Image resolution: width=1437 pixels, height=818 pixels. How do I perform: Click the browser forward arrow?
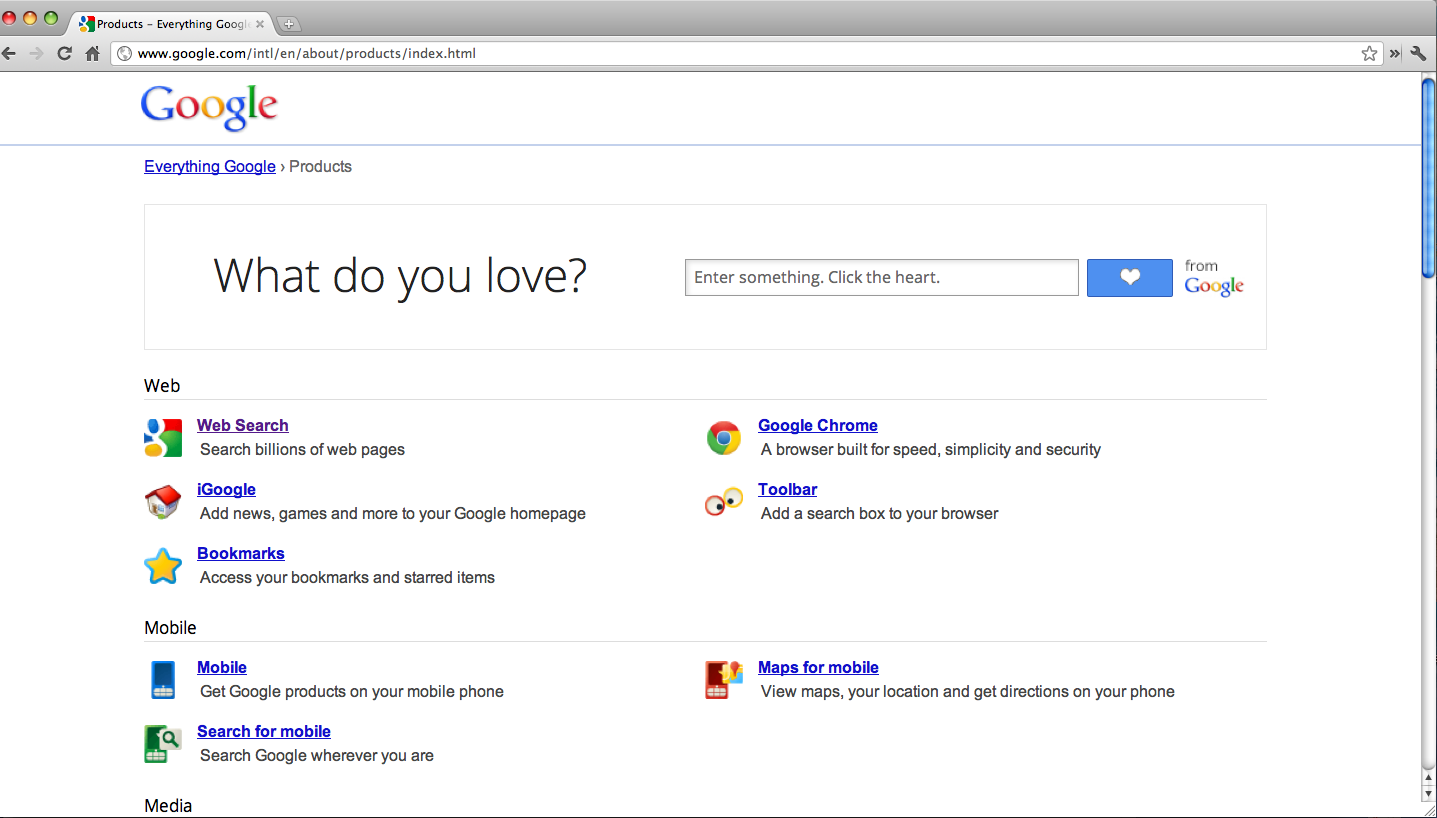37,53
